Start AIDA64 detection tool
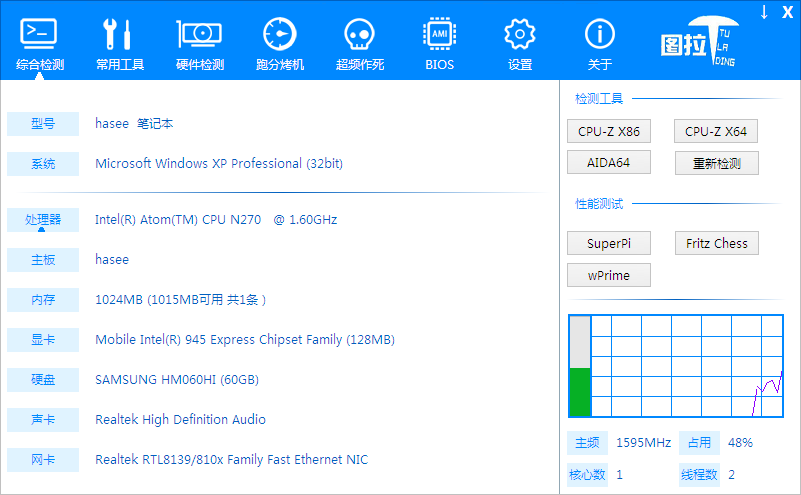Screen dimensions: 801x495 pyautogui.click(x=609, y=162)
